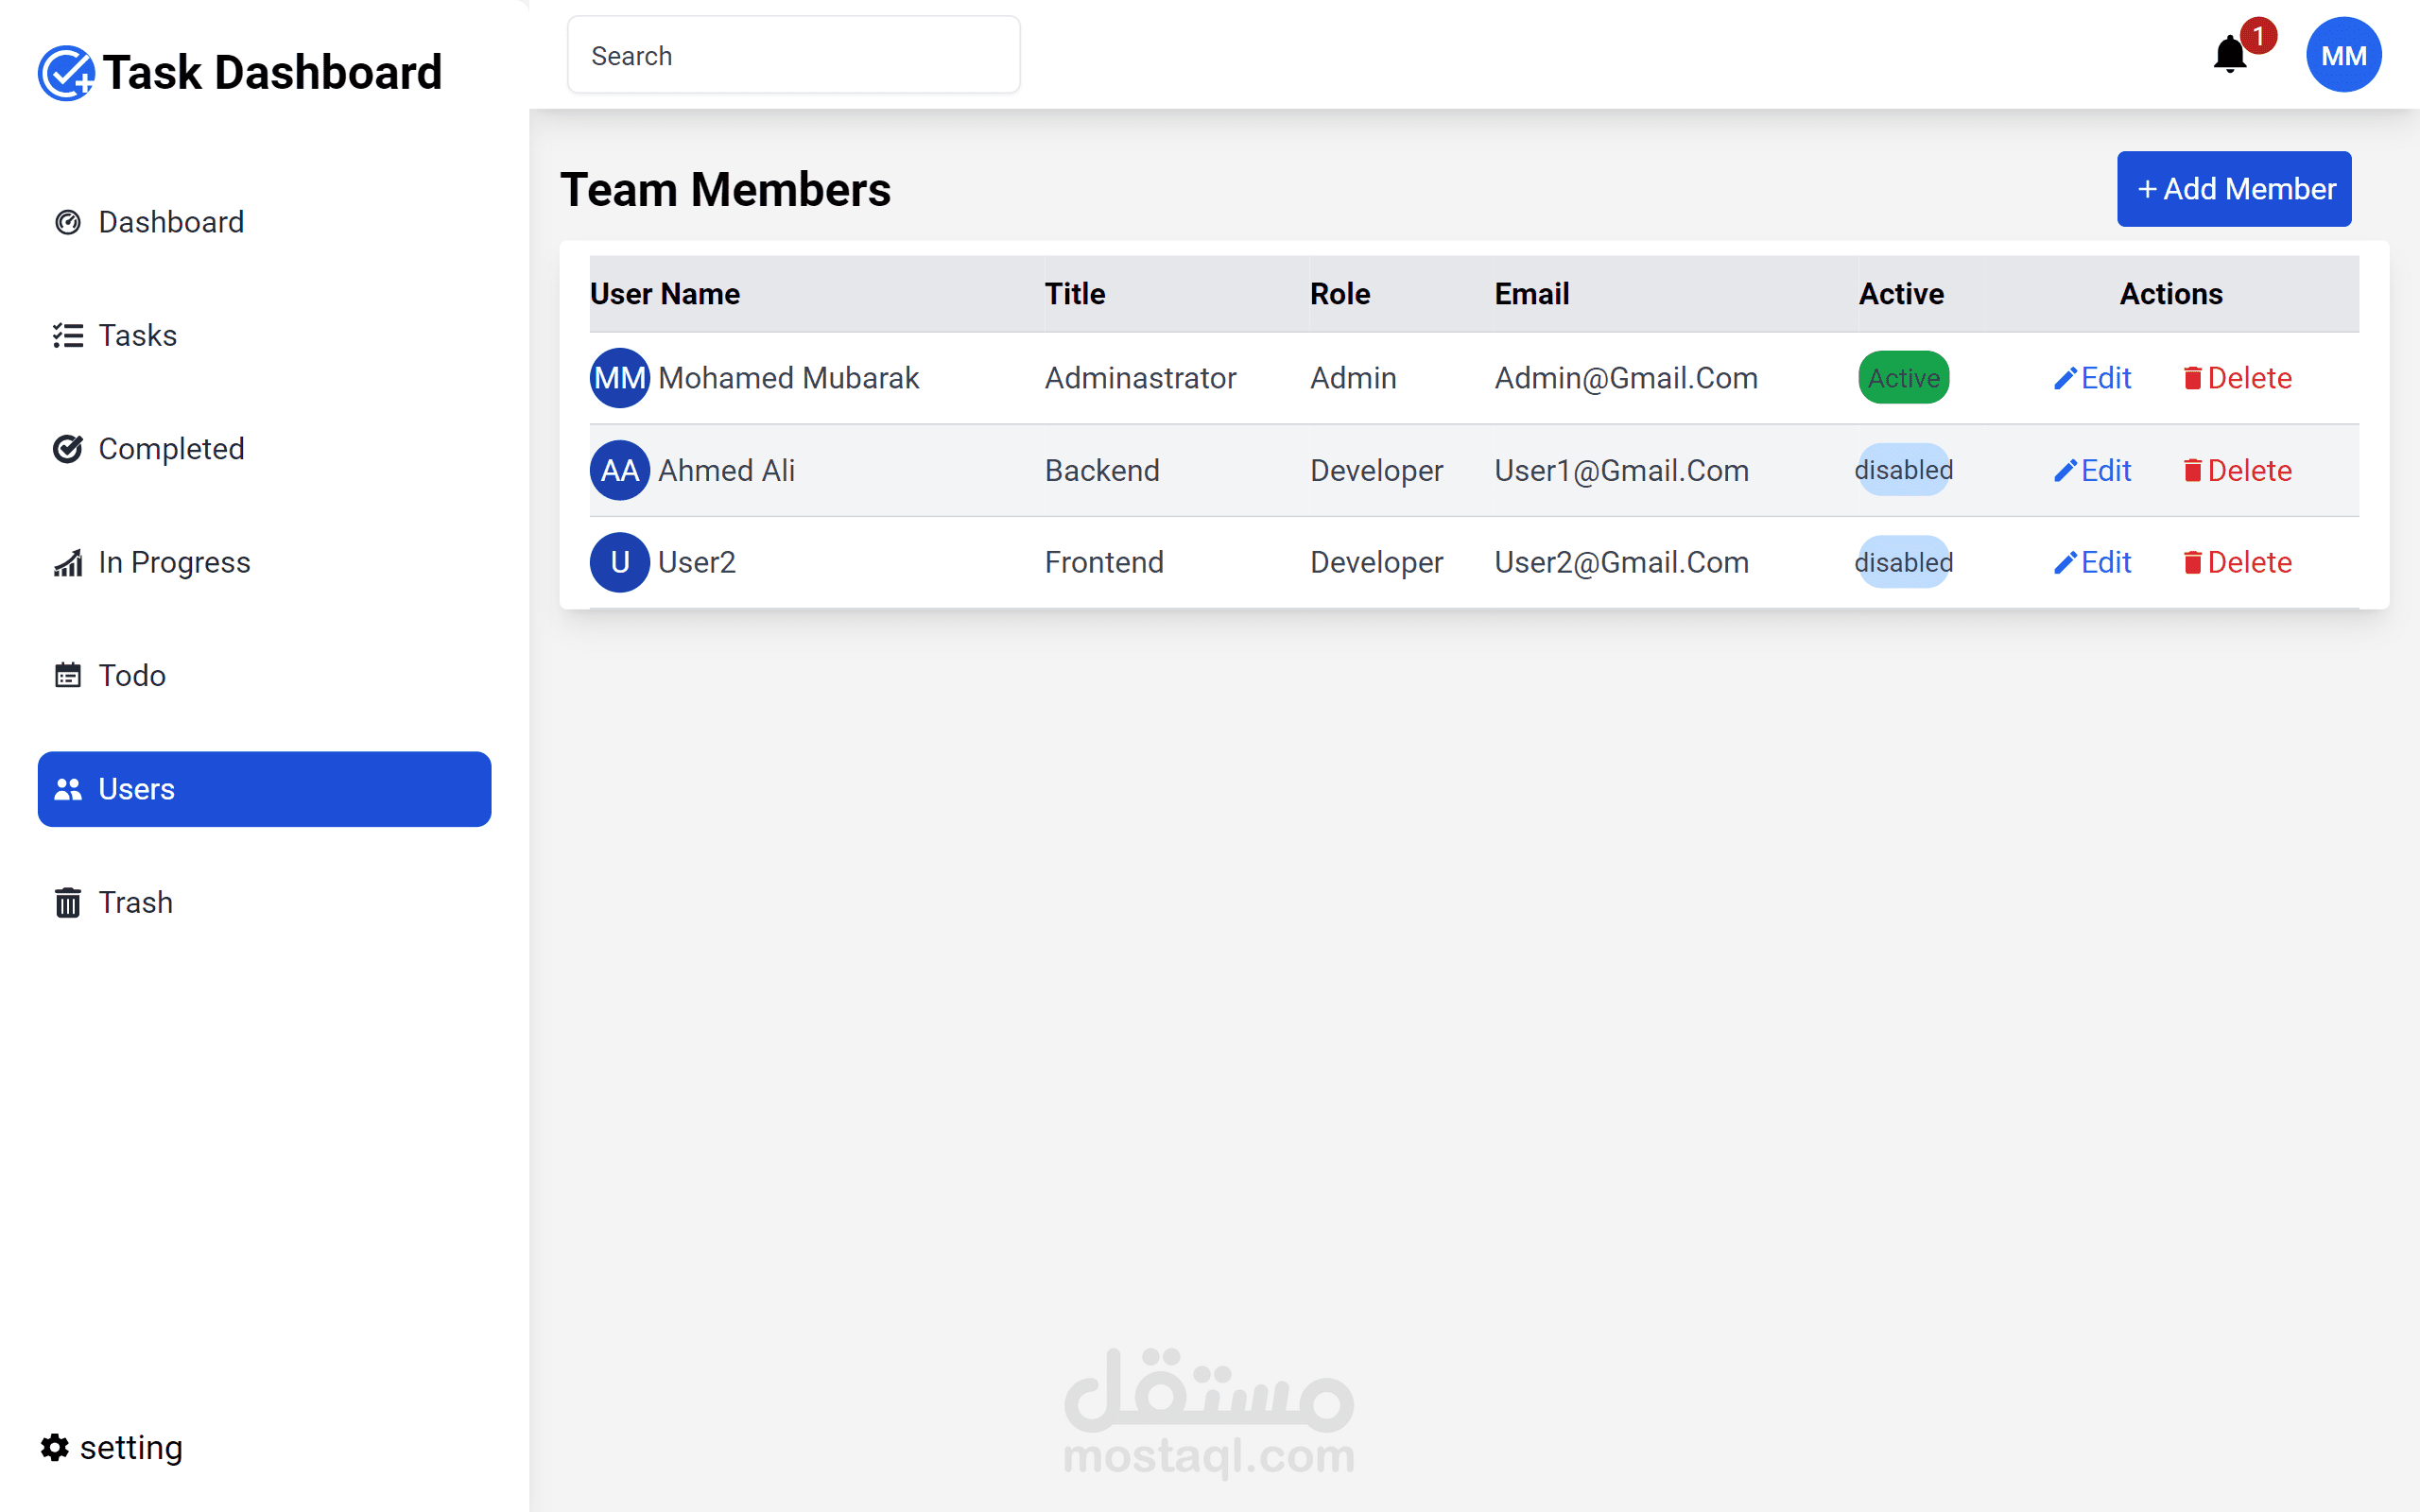Open the Completed tasks page
This screenshot has height=1512, width=2420.
170,449
